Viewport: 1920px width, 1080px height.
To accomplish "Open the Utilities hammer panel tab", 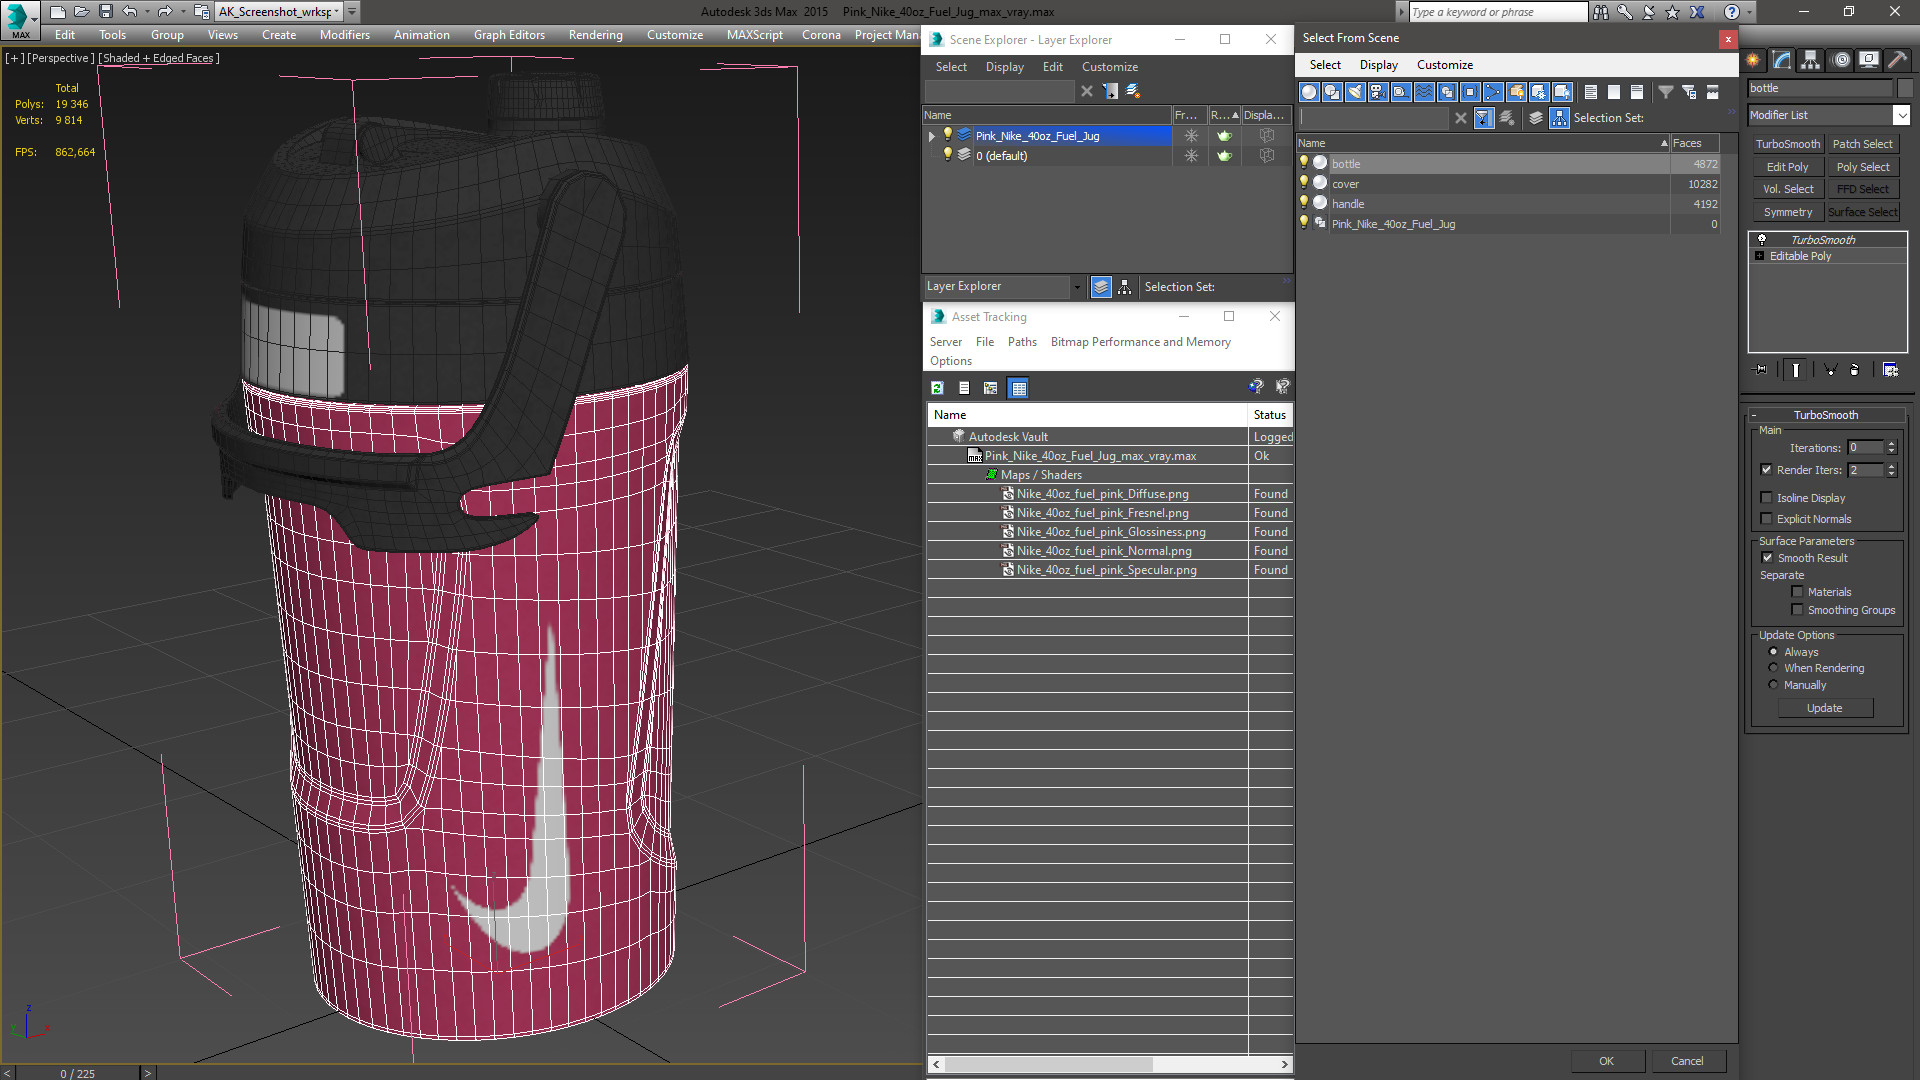I will pos(1898,60).
